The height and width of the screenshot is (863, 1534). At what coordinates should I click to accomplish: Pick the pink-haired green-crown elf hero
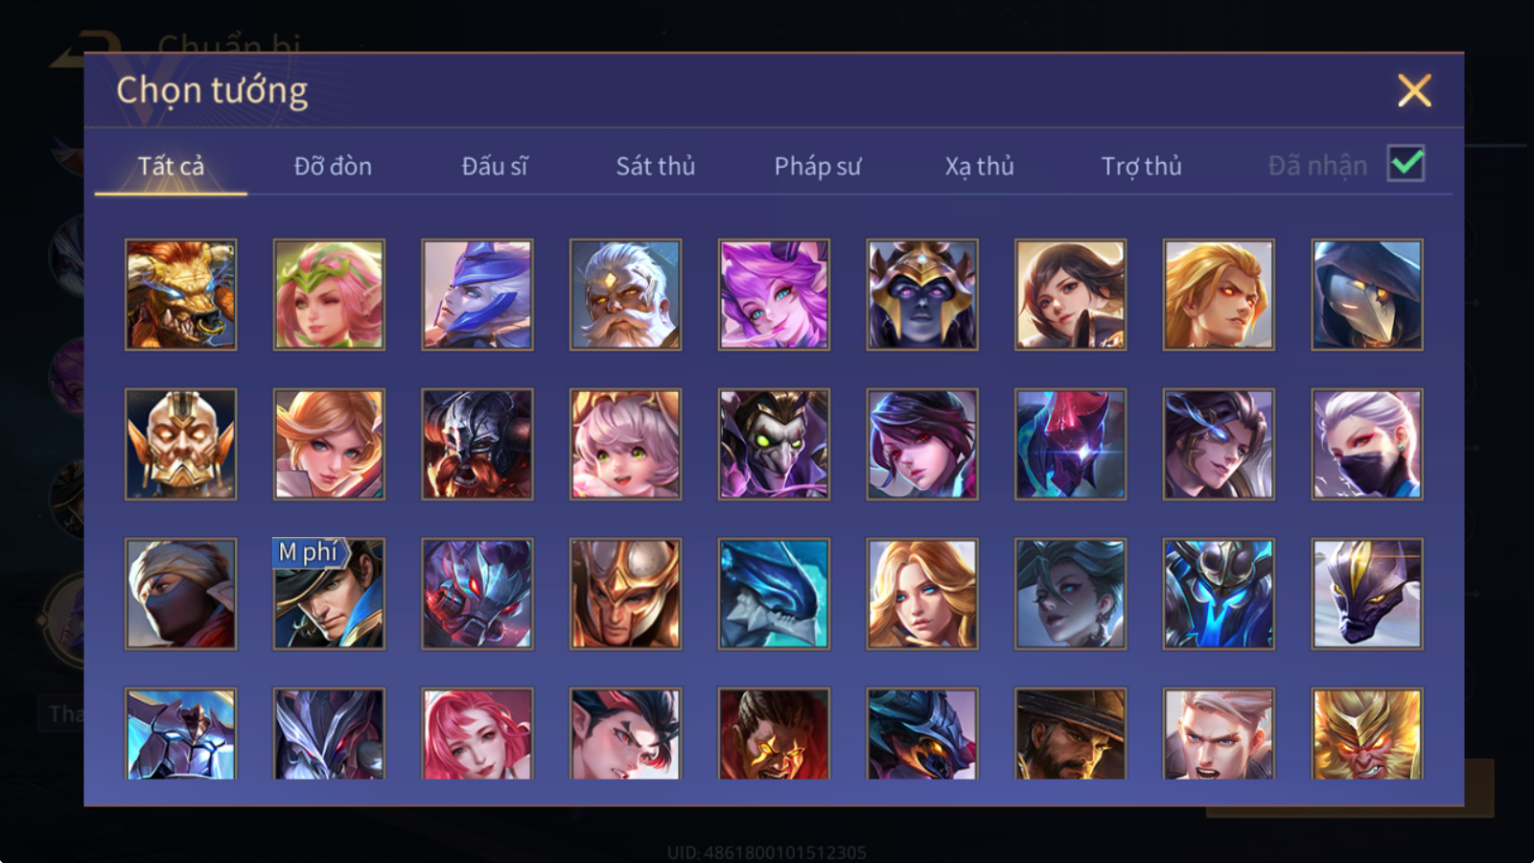[329, 295]
